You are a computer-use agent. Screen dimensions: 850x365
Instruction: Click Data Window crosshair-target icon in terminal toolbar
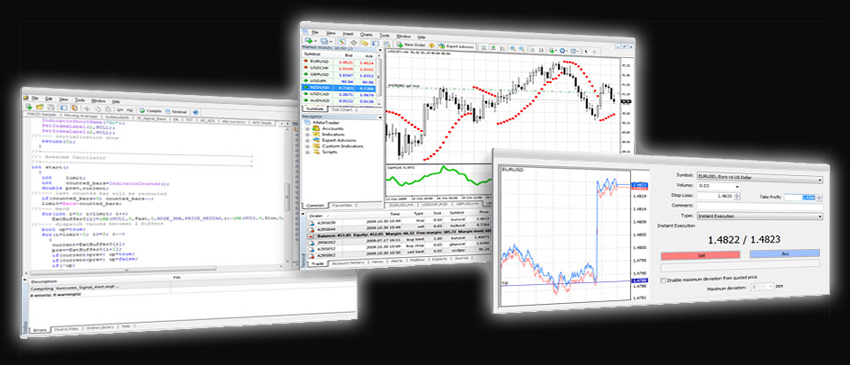pos(354,42)
